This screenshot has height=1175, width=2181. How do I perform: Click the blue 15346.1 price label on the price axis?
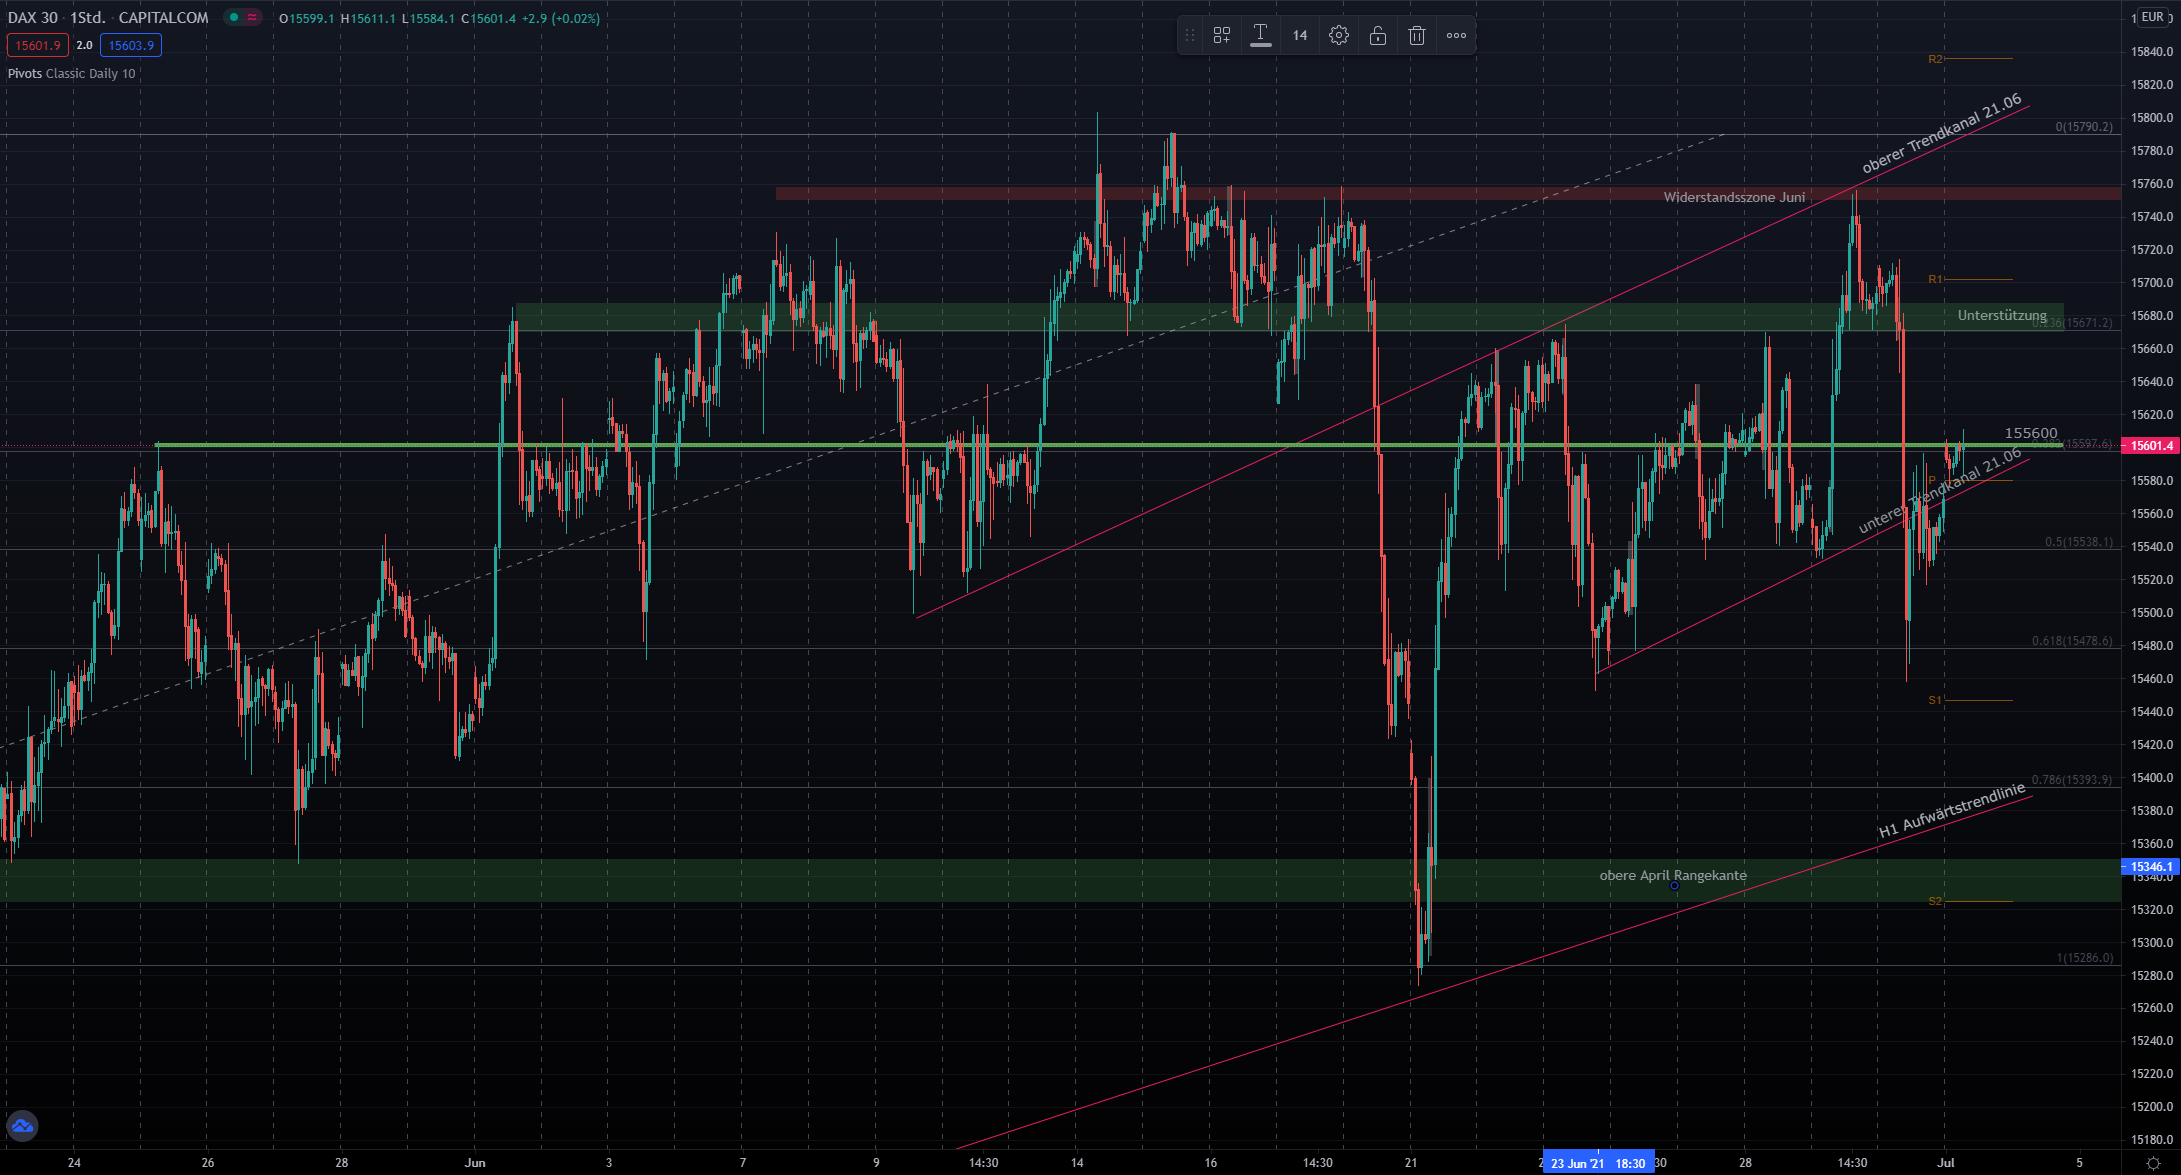pos(2150,867)
